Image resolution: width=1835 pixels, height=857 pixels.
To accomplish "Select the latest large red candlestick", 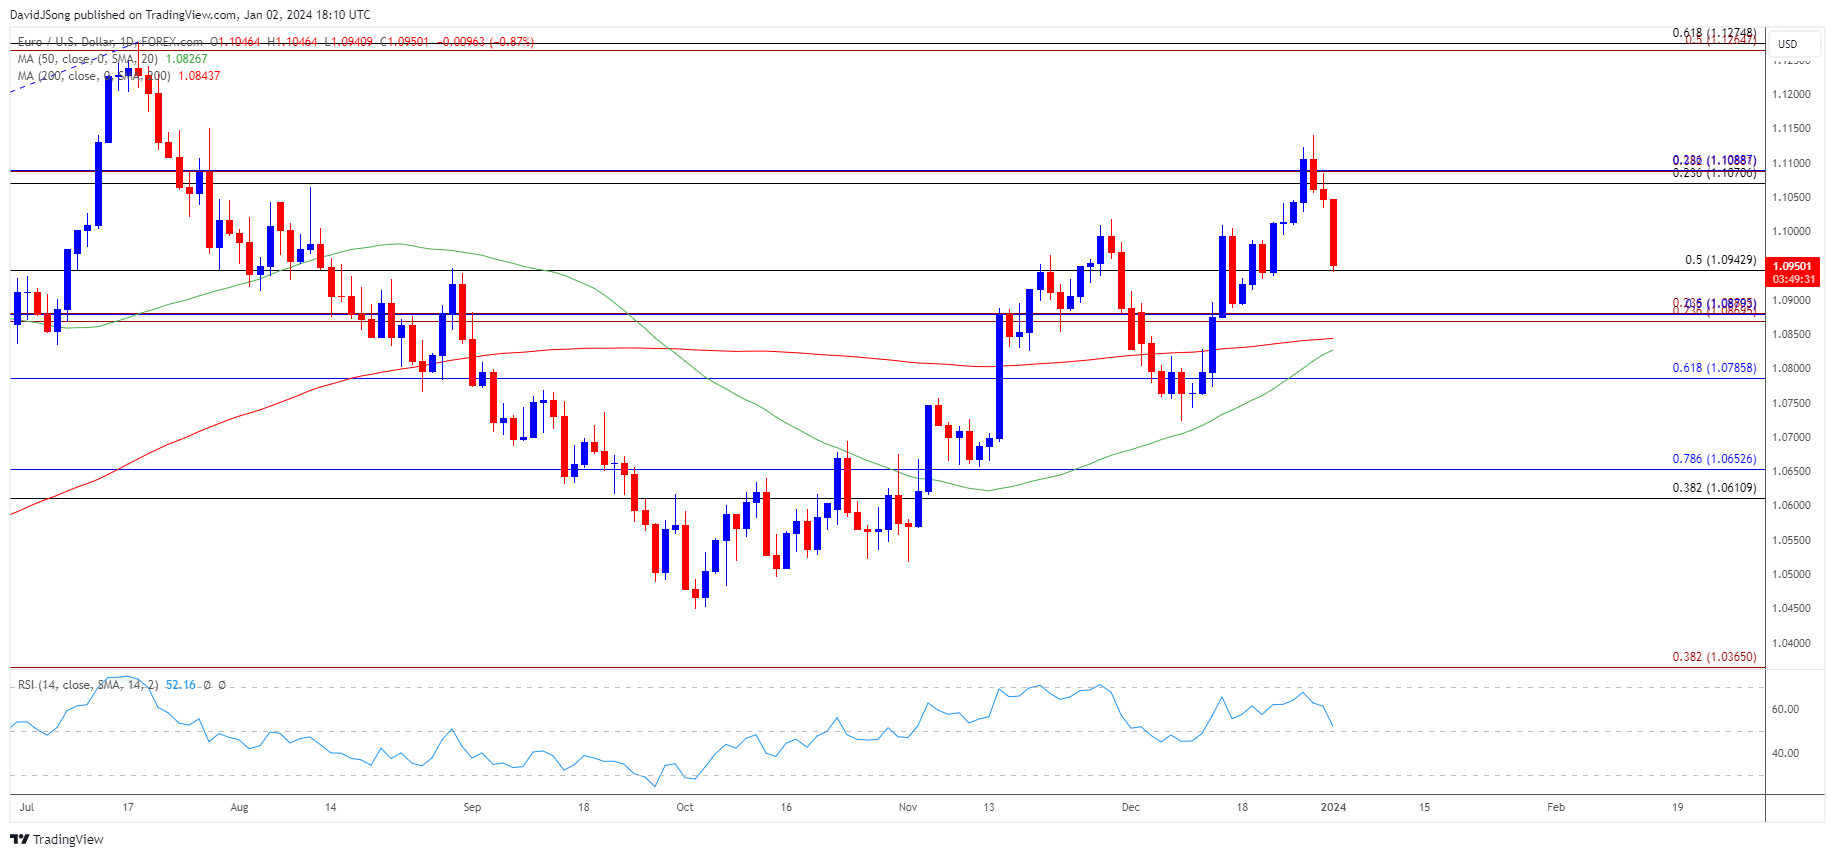I will 1333,233.
